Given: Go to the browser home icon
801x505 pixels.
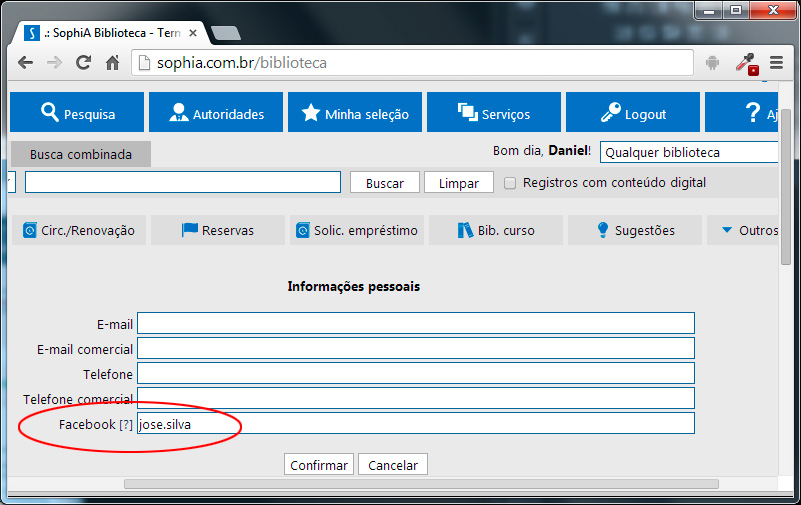Looking at the screenshot, I should [112, 63].
